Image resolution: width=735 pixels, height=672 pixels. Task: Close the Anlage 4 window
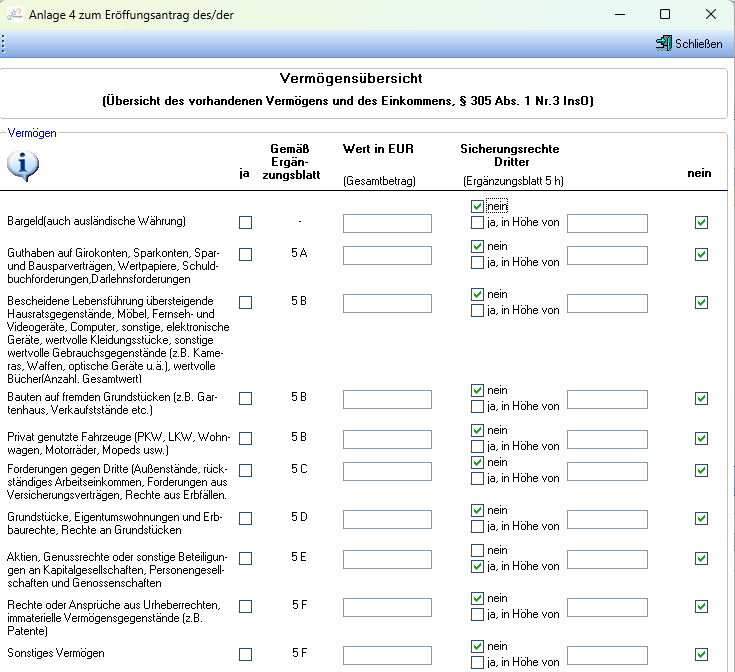(x=711, y=15)
